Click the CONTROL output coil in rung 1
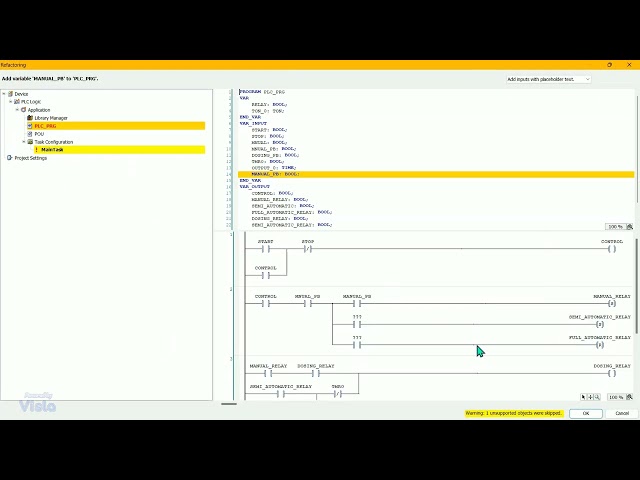The image size is (640, 480). (612, 249)
